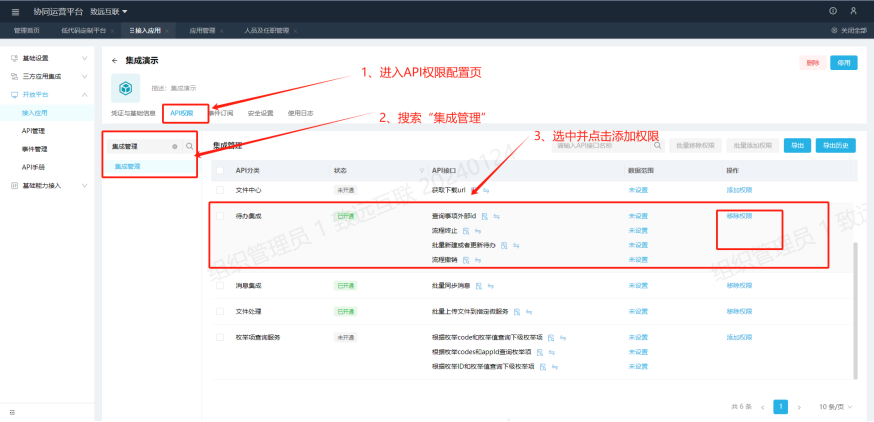The height and width of the screenshot is (422, 874).
Task: Click the search magnifier in the left filter box
Action: (x=189, y=146)
